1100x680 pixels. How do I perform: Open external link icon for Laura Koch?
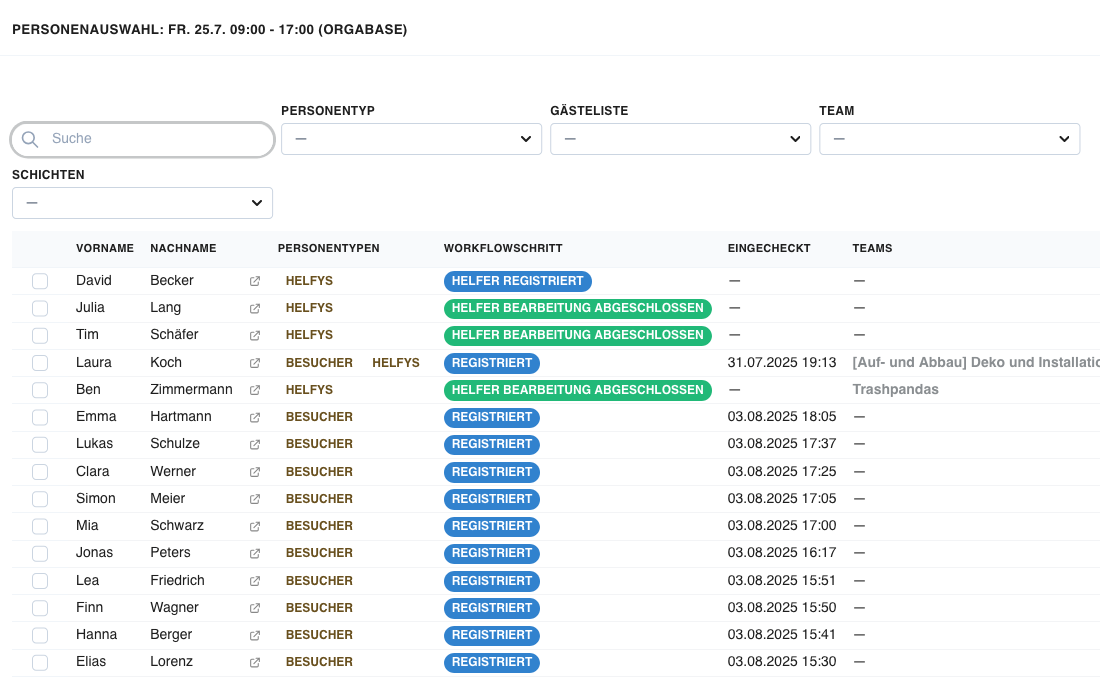(255, 364)
